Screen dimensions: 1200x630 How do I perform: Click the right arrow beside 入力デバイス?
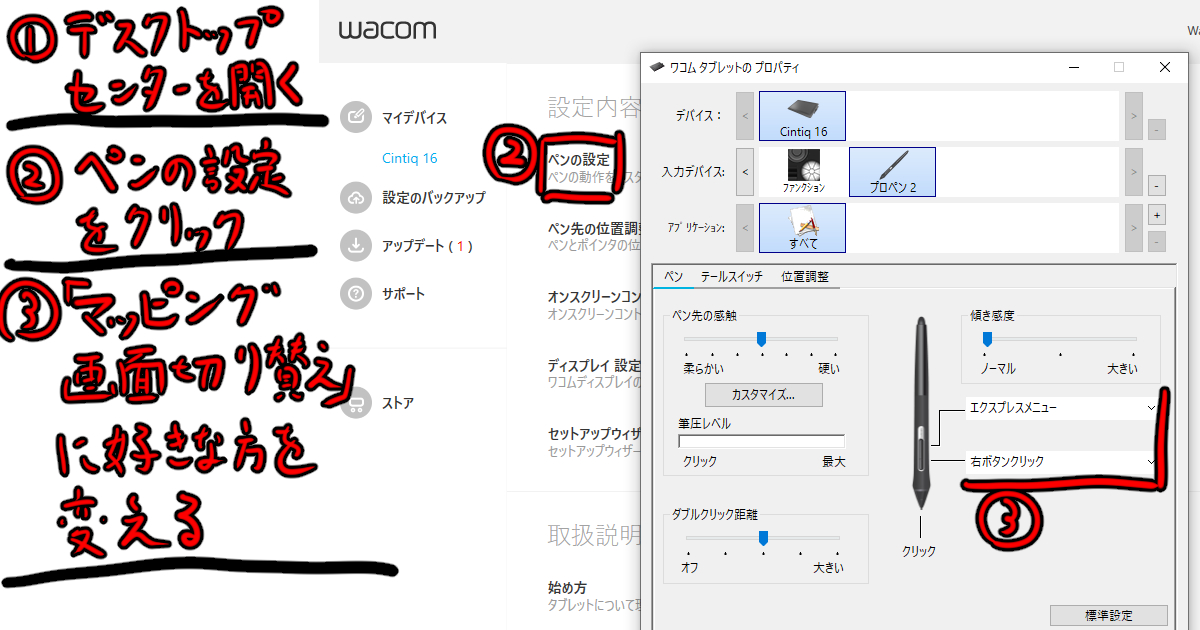1131,172
